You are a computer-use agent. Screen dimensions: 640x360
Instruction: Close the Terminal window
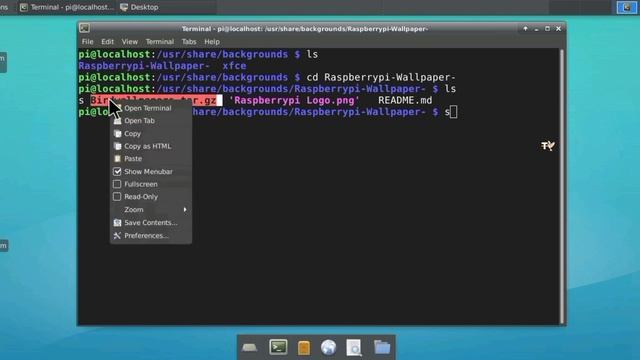(x=558, y=29)
